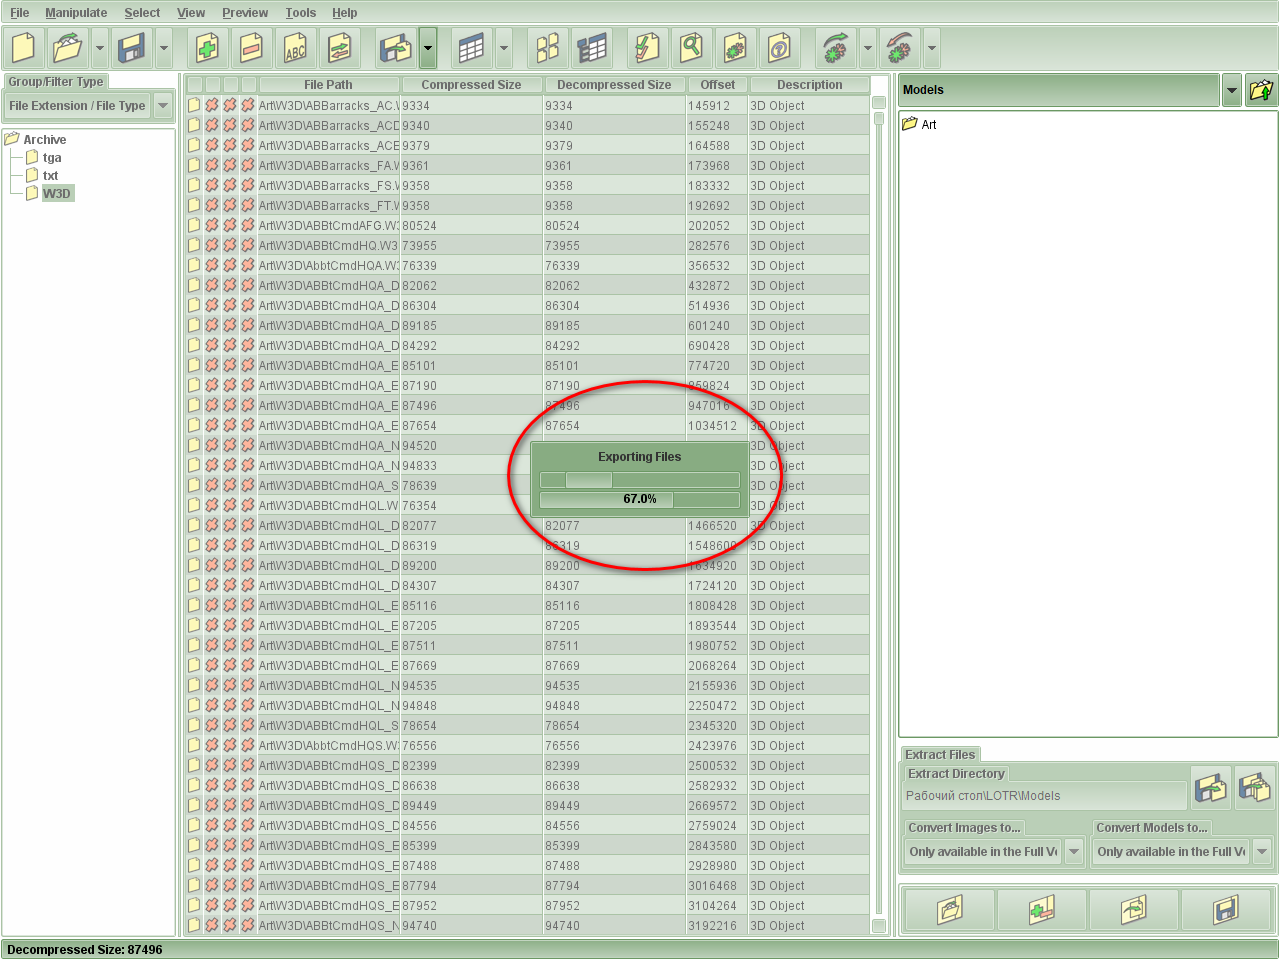Click the Add Files green plus icon
Screen dimensions: 1280x960
[x=208, y=47]
